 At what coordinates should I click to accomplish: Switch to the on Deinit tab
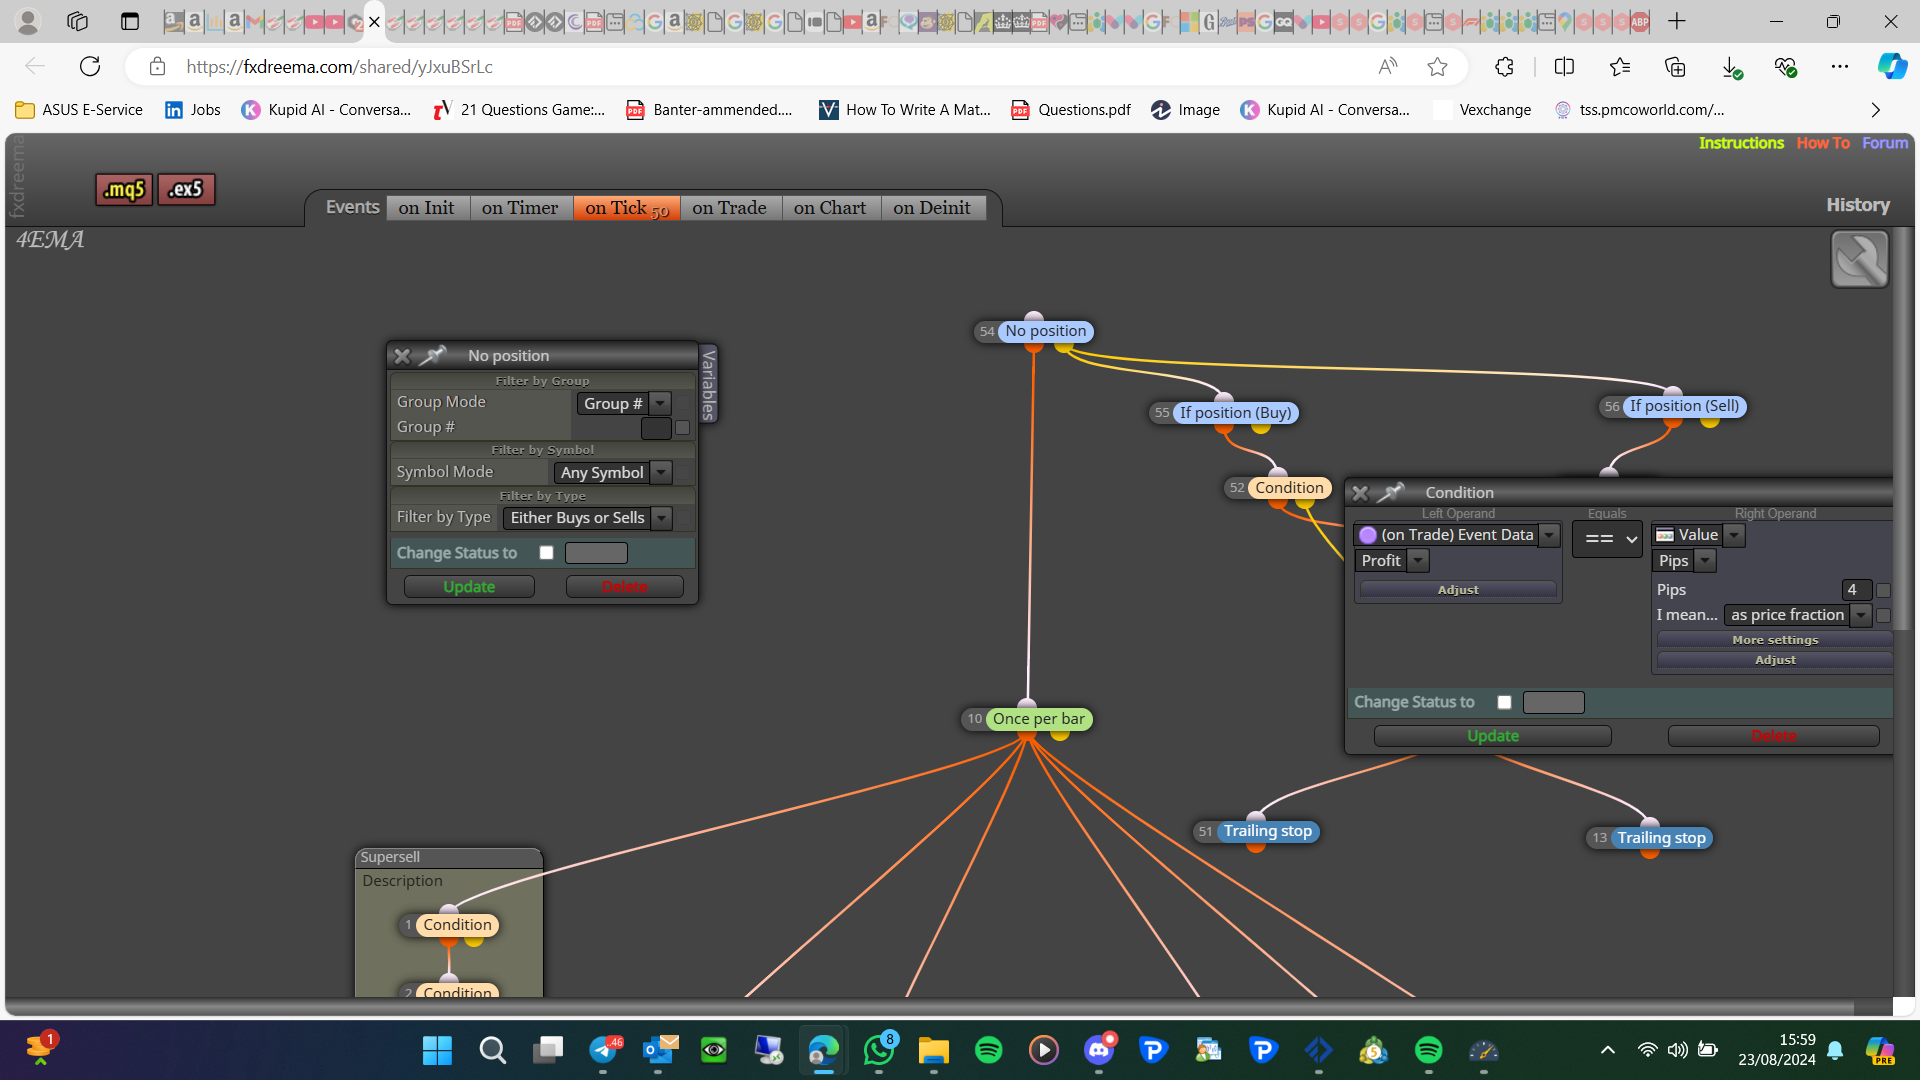(x=932, y=207)
